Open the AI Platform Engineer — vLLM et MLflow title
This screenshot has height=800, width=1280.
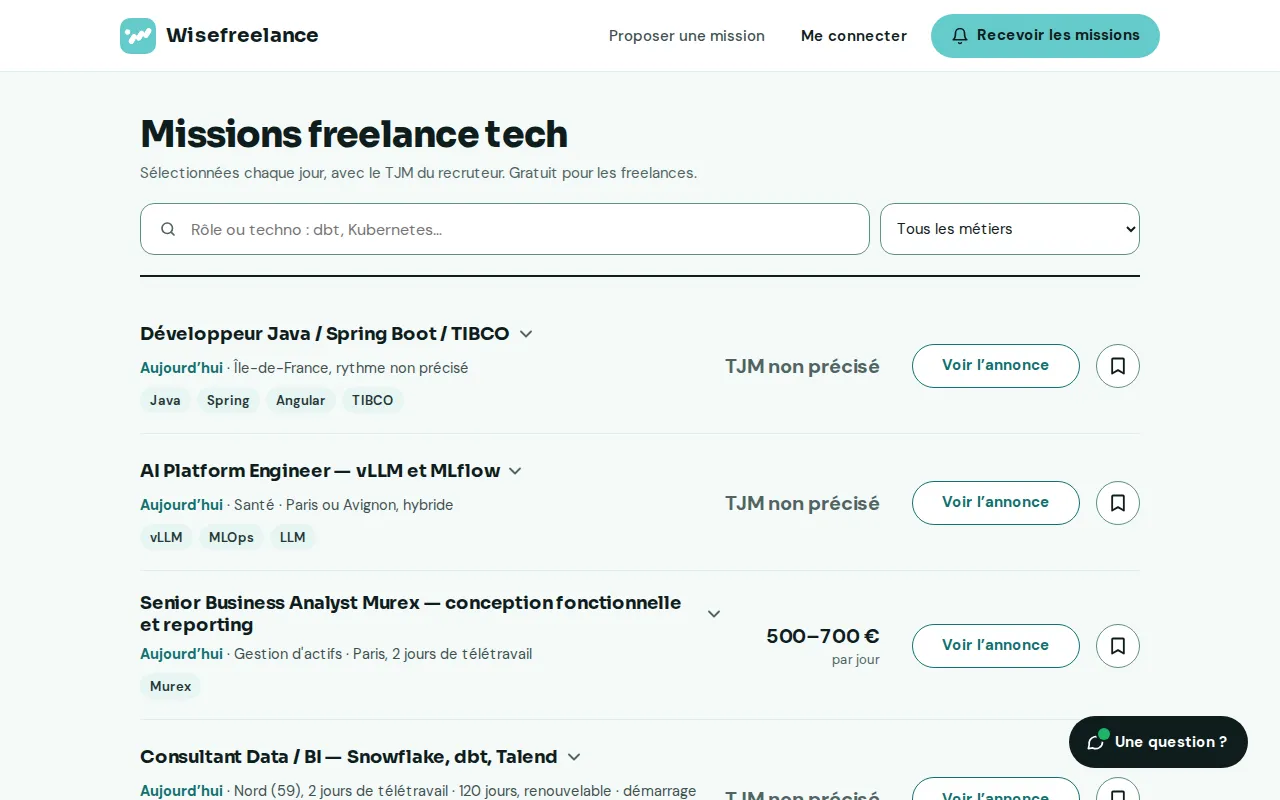319,471
